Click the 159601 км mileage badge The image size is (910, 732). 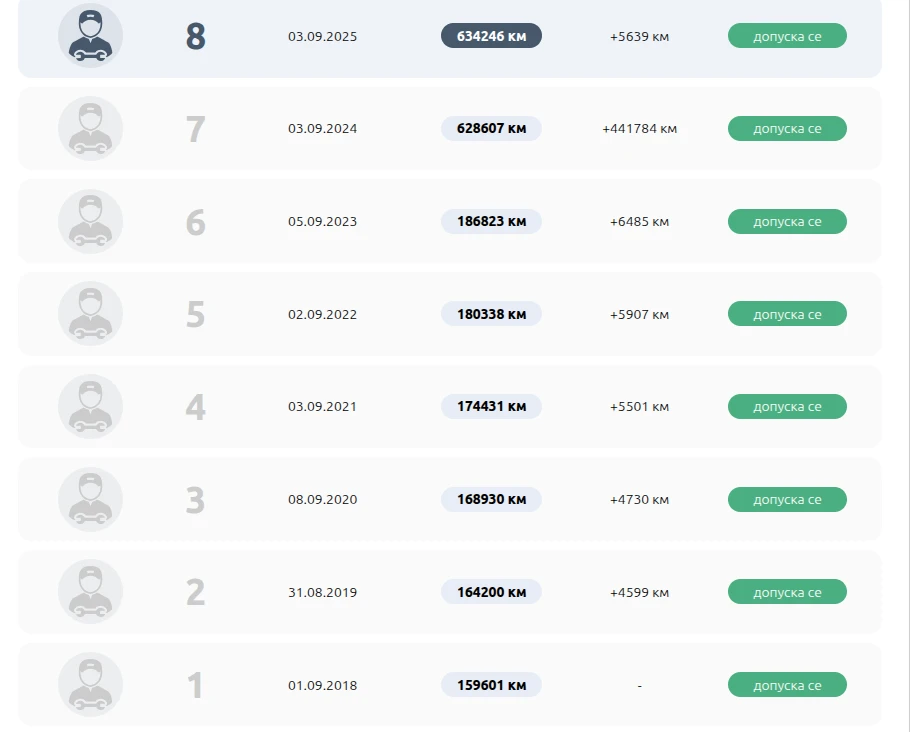click(492, 685)
